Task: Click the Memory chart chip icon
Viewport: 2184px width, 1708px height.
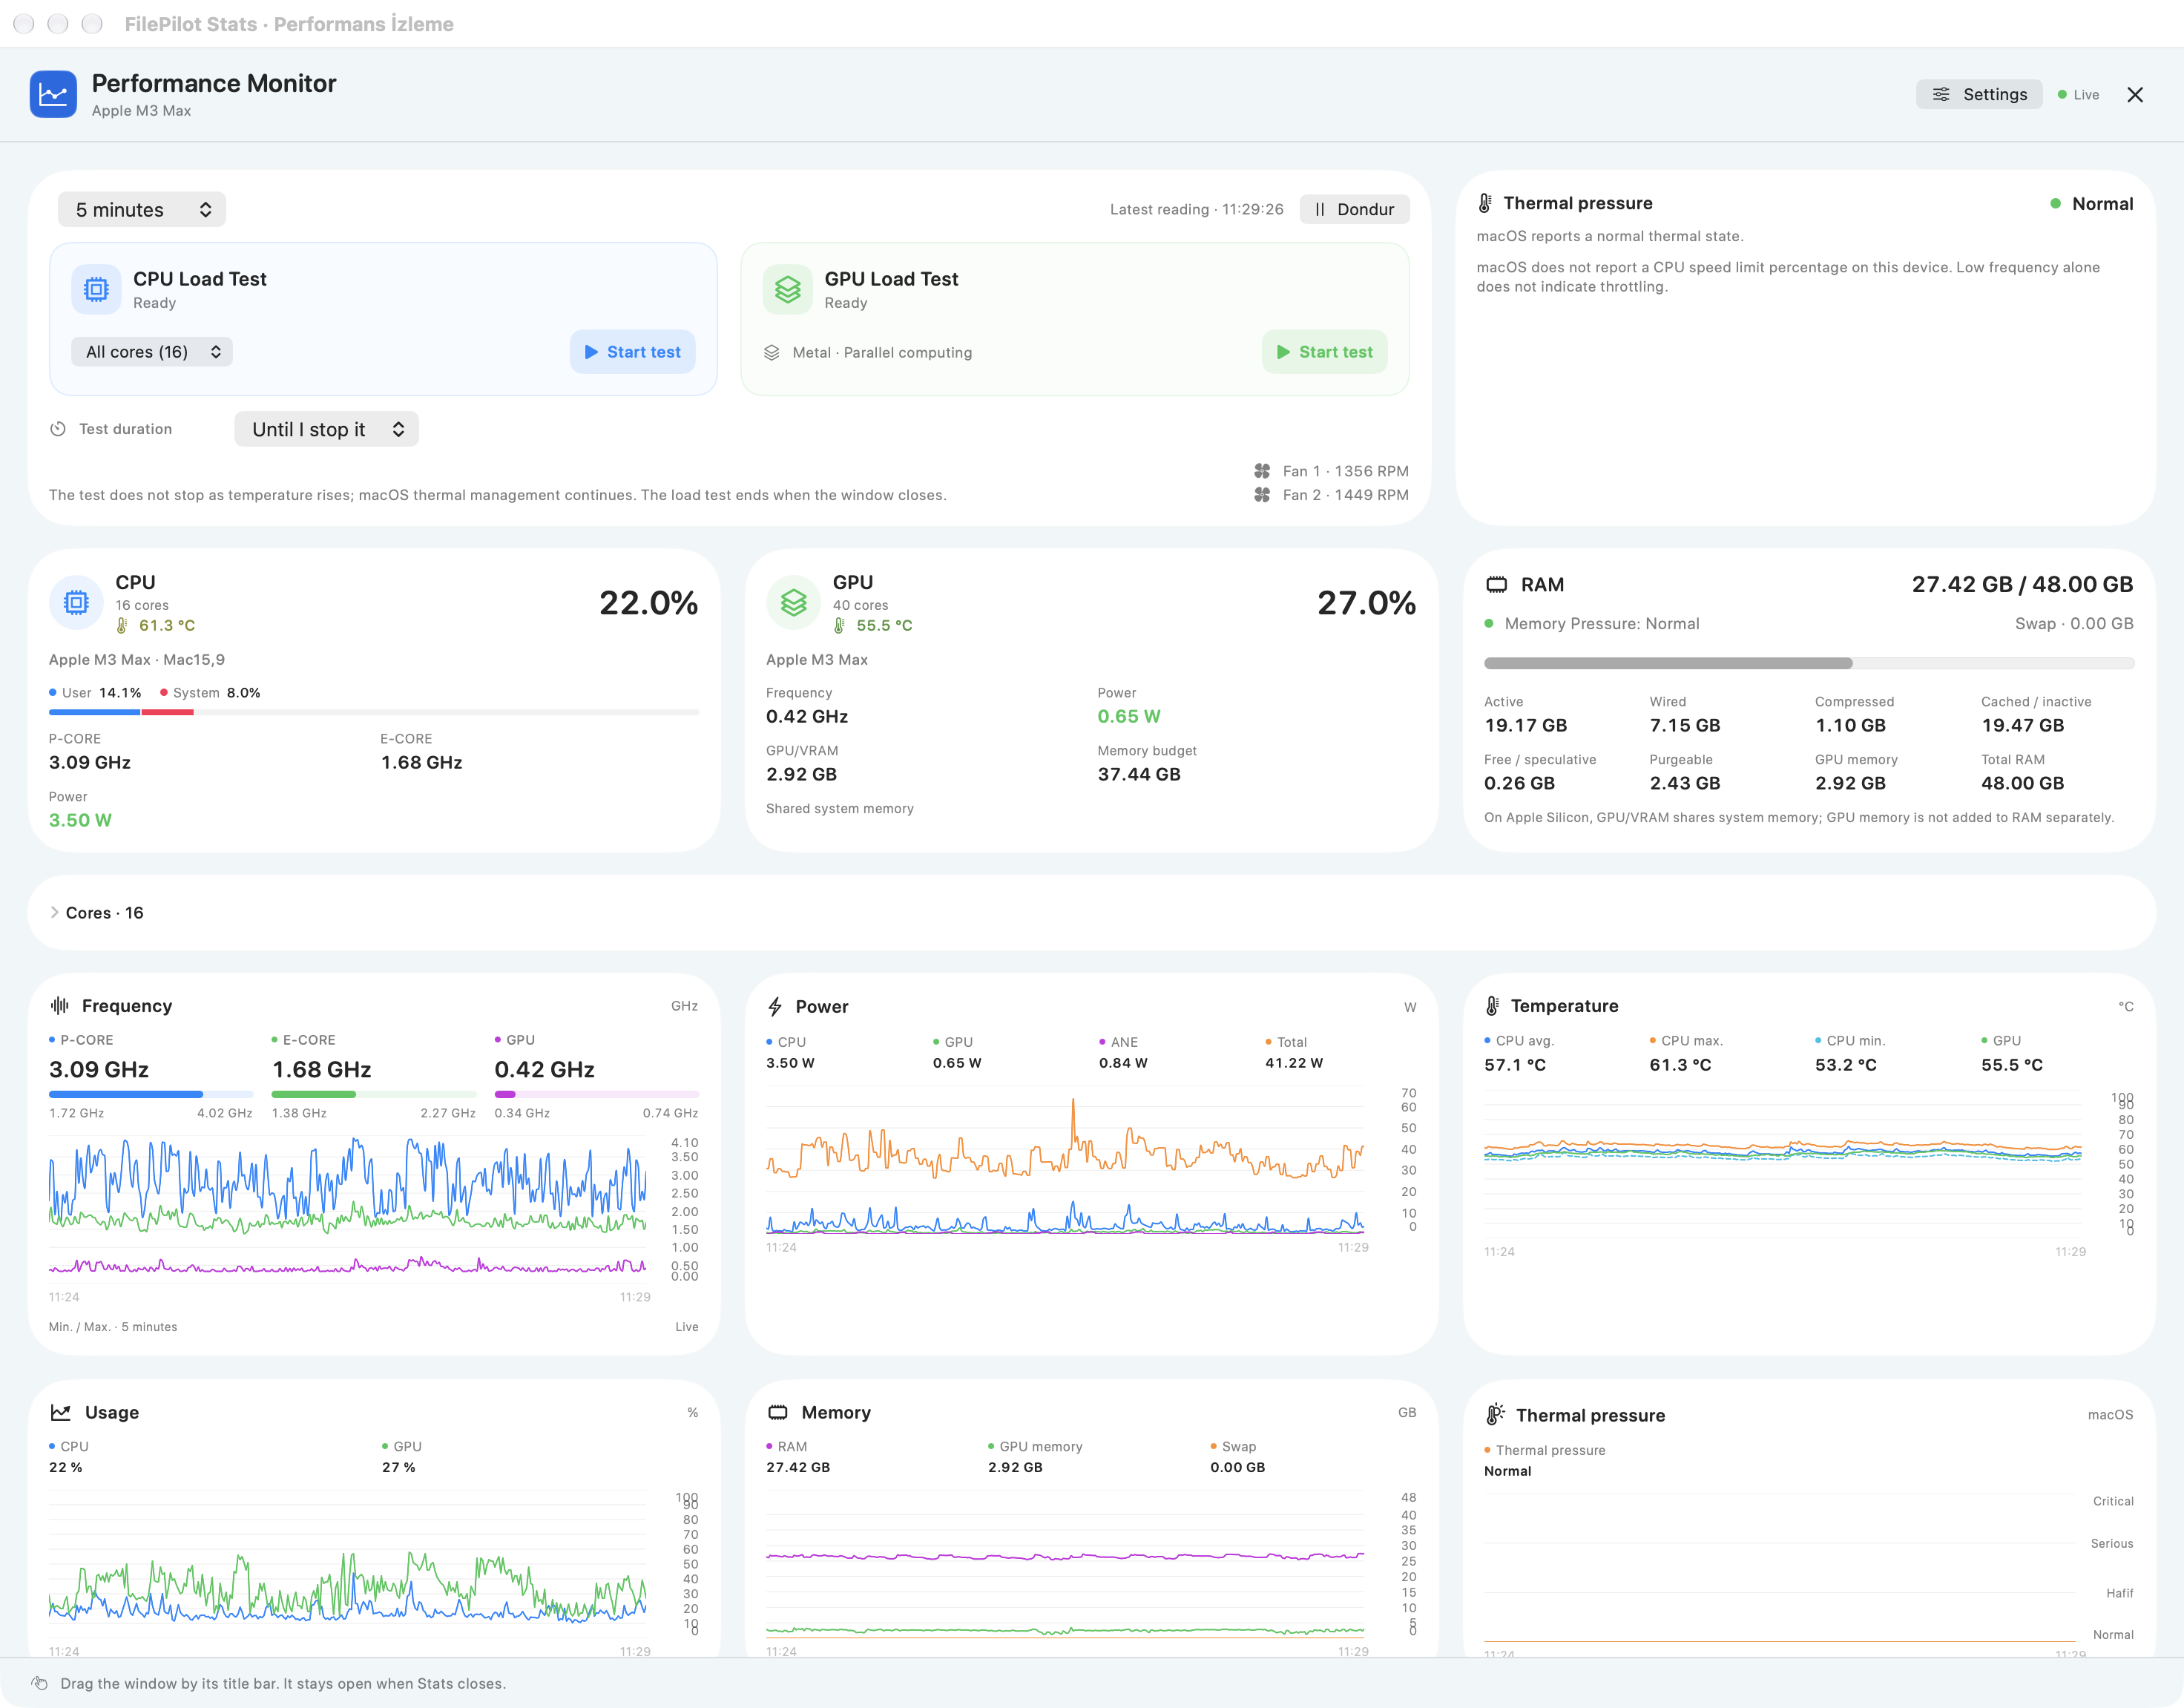Action: click(x=778, y=1413)
